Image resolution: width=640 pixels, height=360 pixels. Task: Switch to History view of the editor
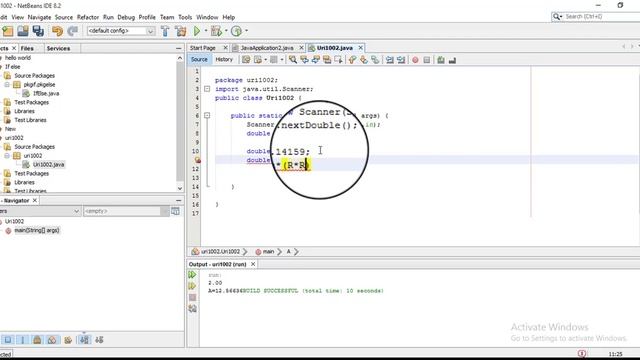point(224,60)
